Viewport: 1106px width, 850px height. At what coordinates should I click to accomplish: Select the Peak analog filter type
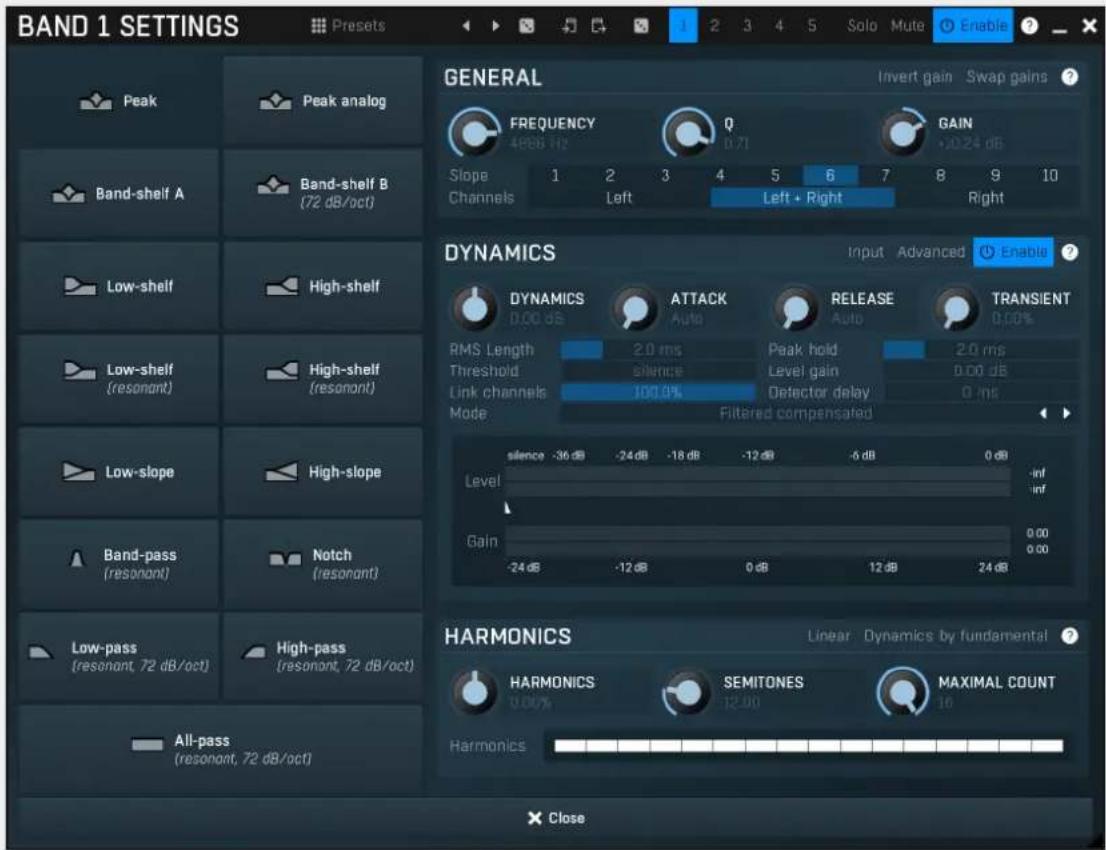(x=323, y=101)
